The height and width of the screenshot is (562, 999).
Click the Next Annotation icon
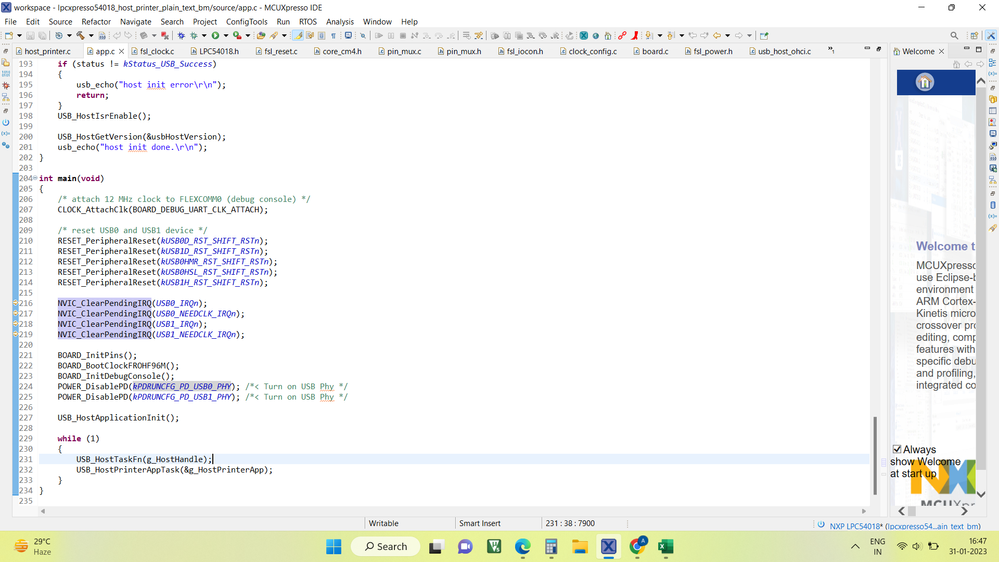click(x=649, y=36)
